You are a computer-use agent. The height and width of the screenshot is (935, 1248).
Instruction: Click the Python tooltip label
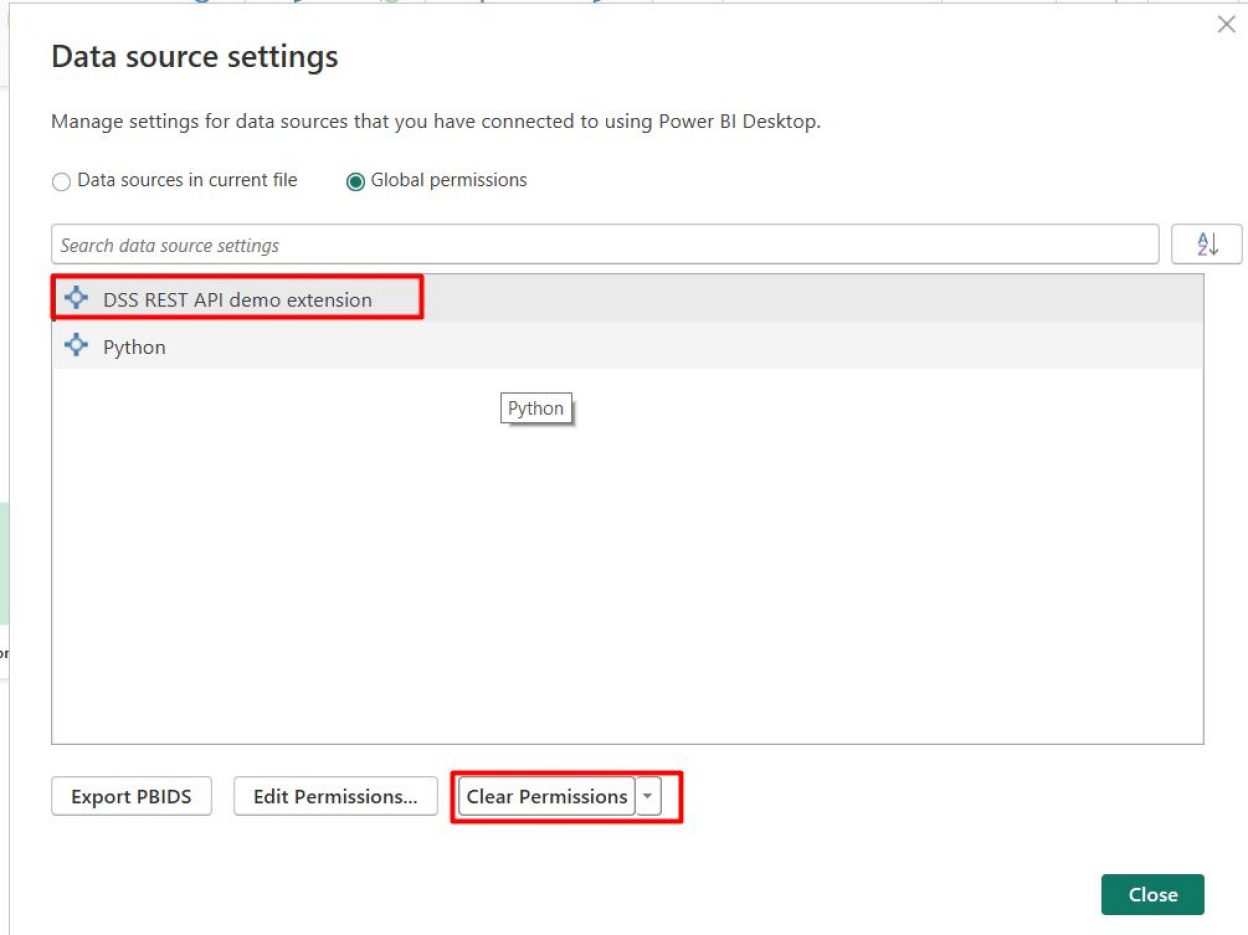point(536,408)
